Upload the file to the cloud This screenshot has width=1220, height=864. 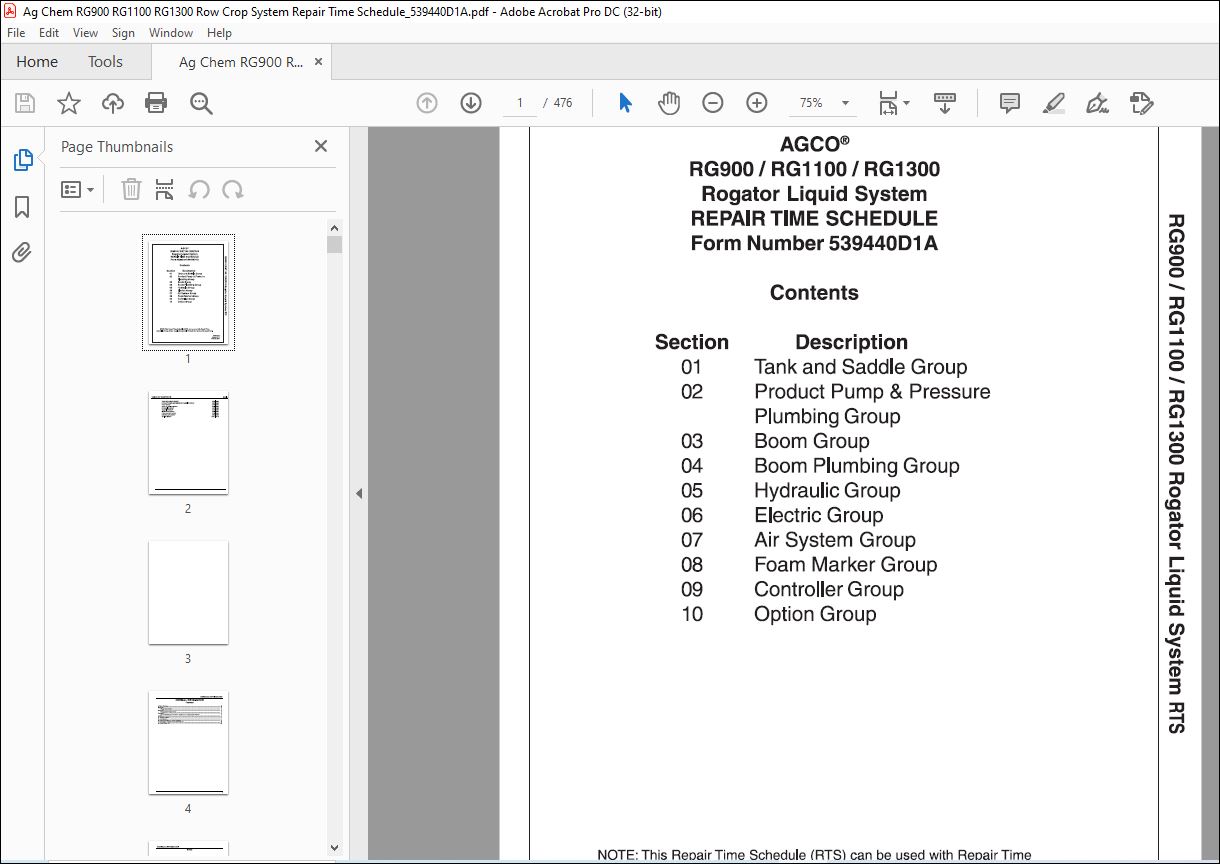pos(113,103)
